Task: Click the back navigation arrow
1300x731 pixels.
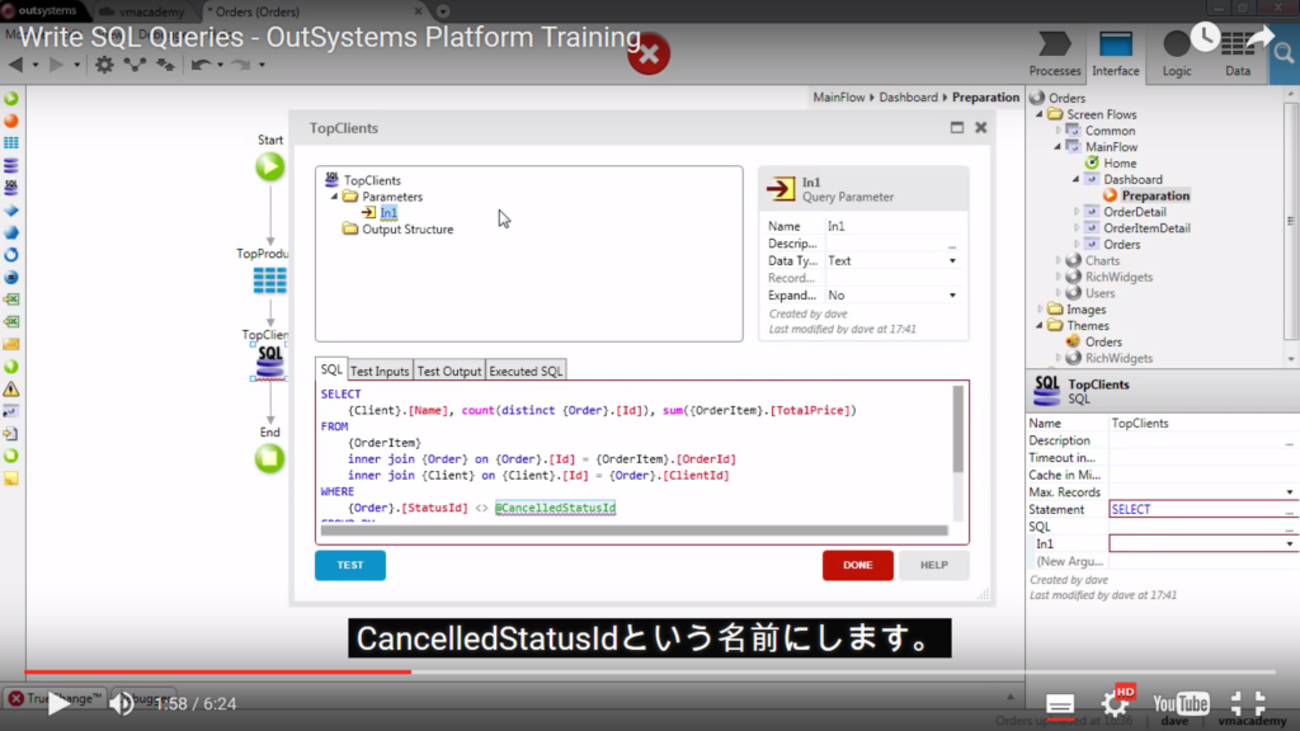Action: click(x=16, y=65)
